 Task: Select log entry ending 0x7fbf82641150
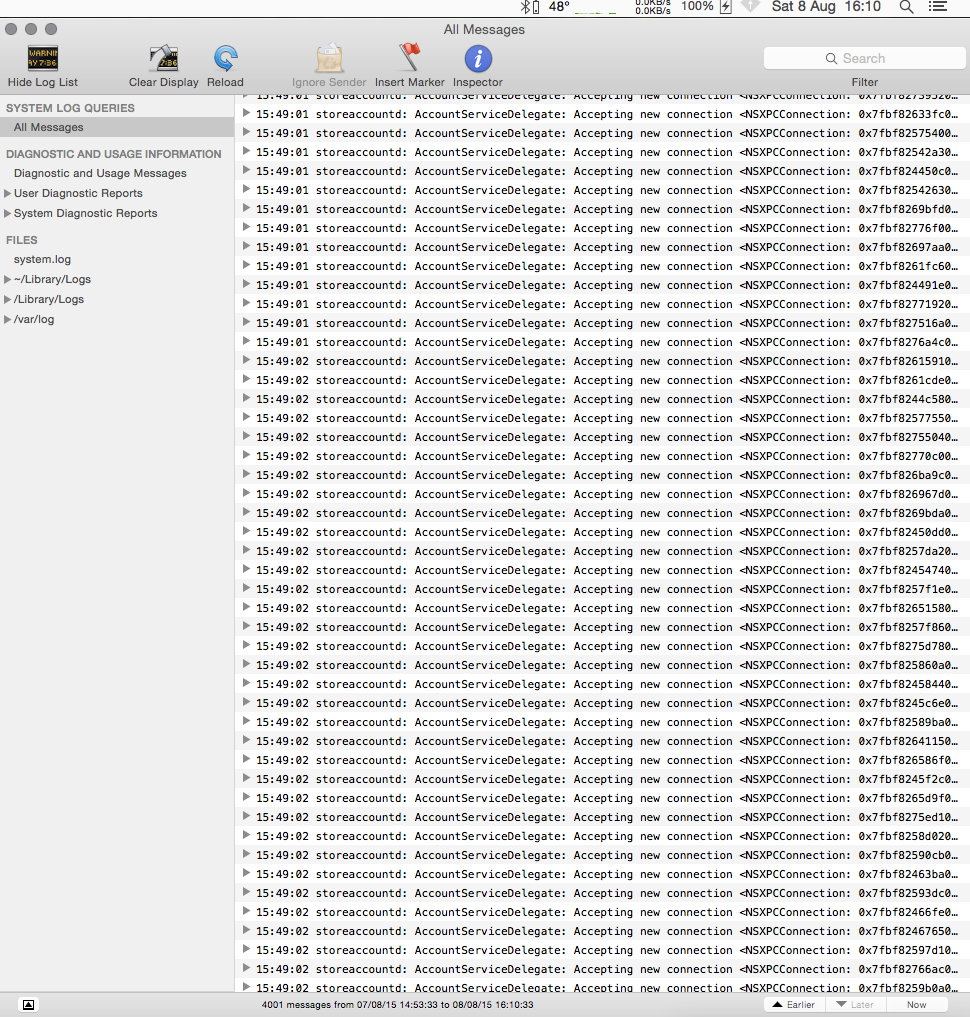coord(602,741)
